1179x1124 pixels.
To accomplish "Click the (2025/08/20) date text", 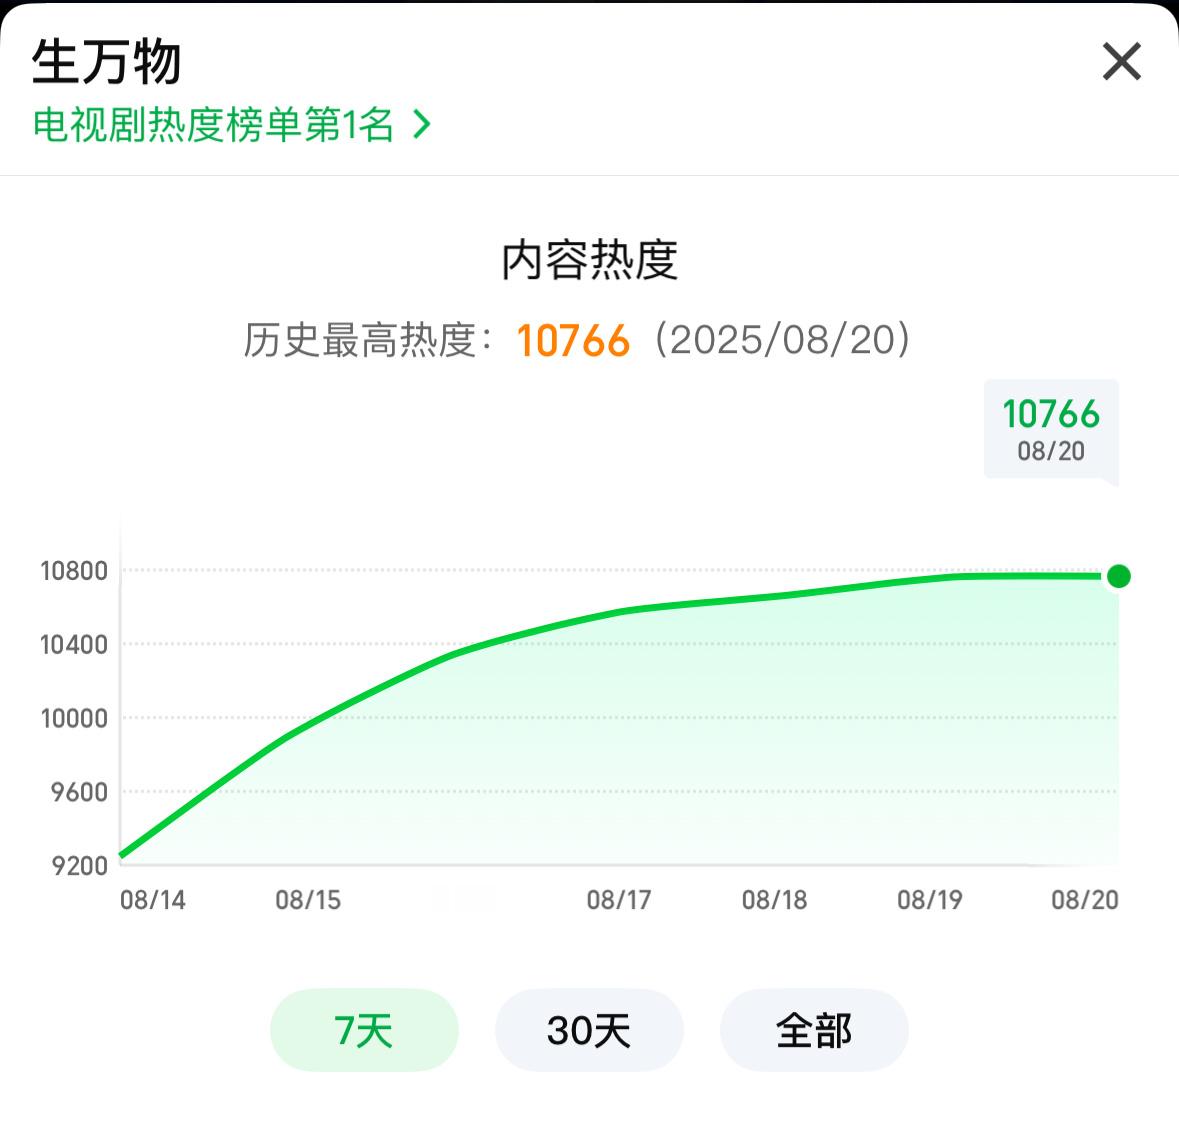I will tap(783, 341).
